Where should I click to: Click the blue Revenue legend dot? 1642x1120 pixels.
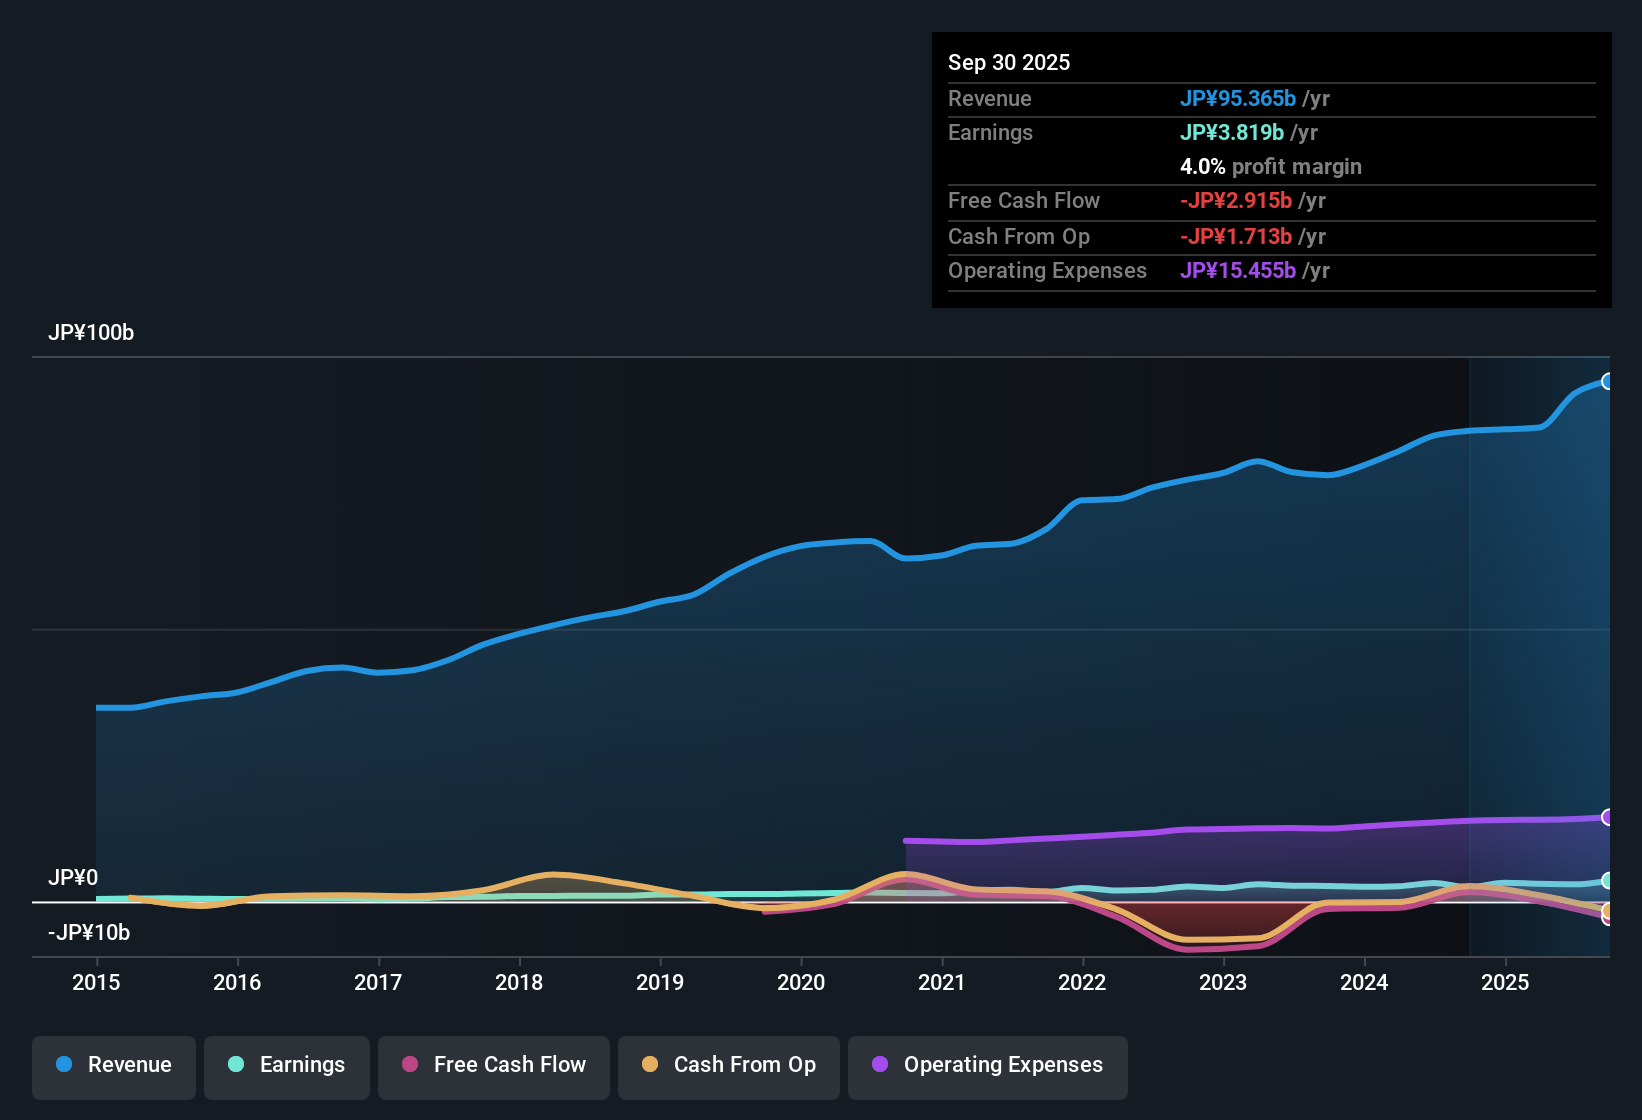[62, 1065]
